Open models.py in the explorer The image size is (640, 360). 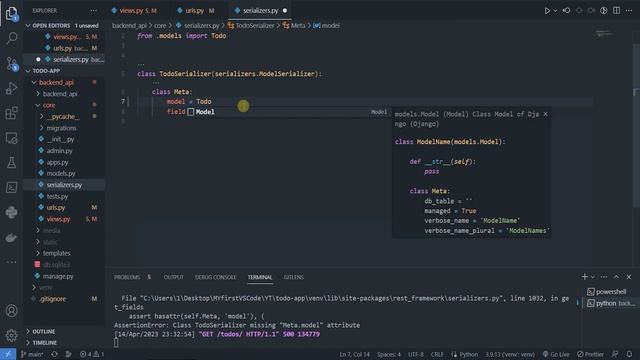coord(61,173)
